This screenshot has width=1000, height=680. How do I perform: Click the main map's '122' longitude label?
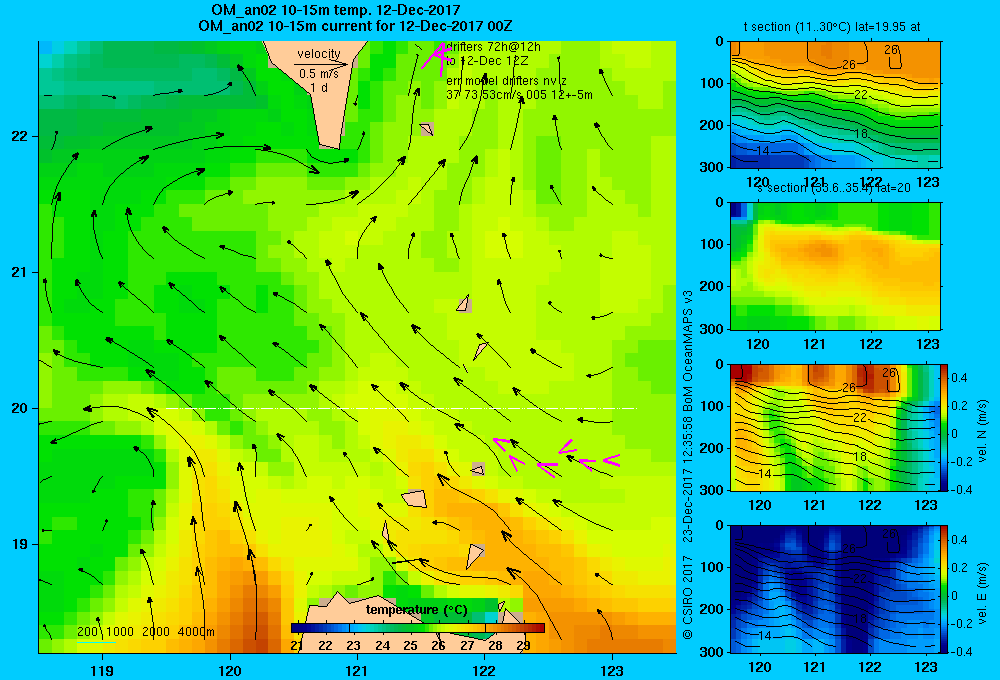[x=484, y=670]
